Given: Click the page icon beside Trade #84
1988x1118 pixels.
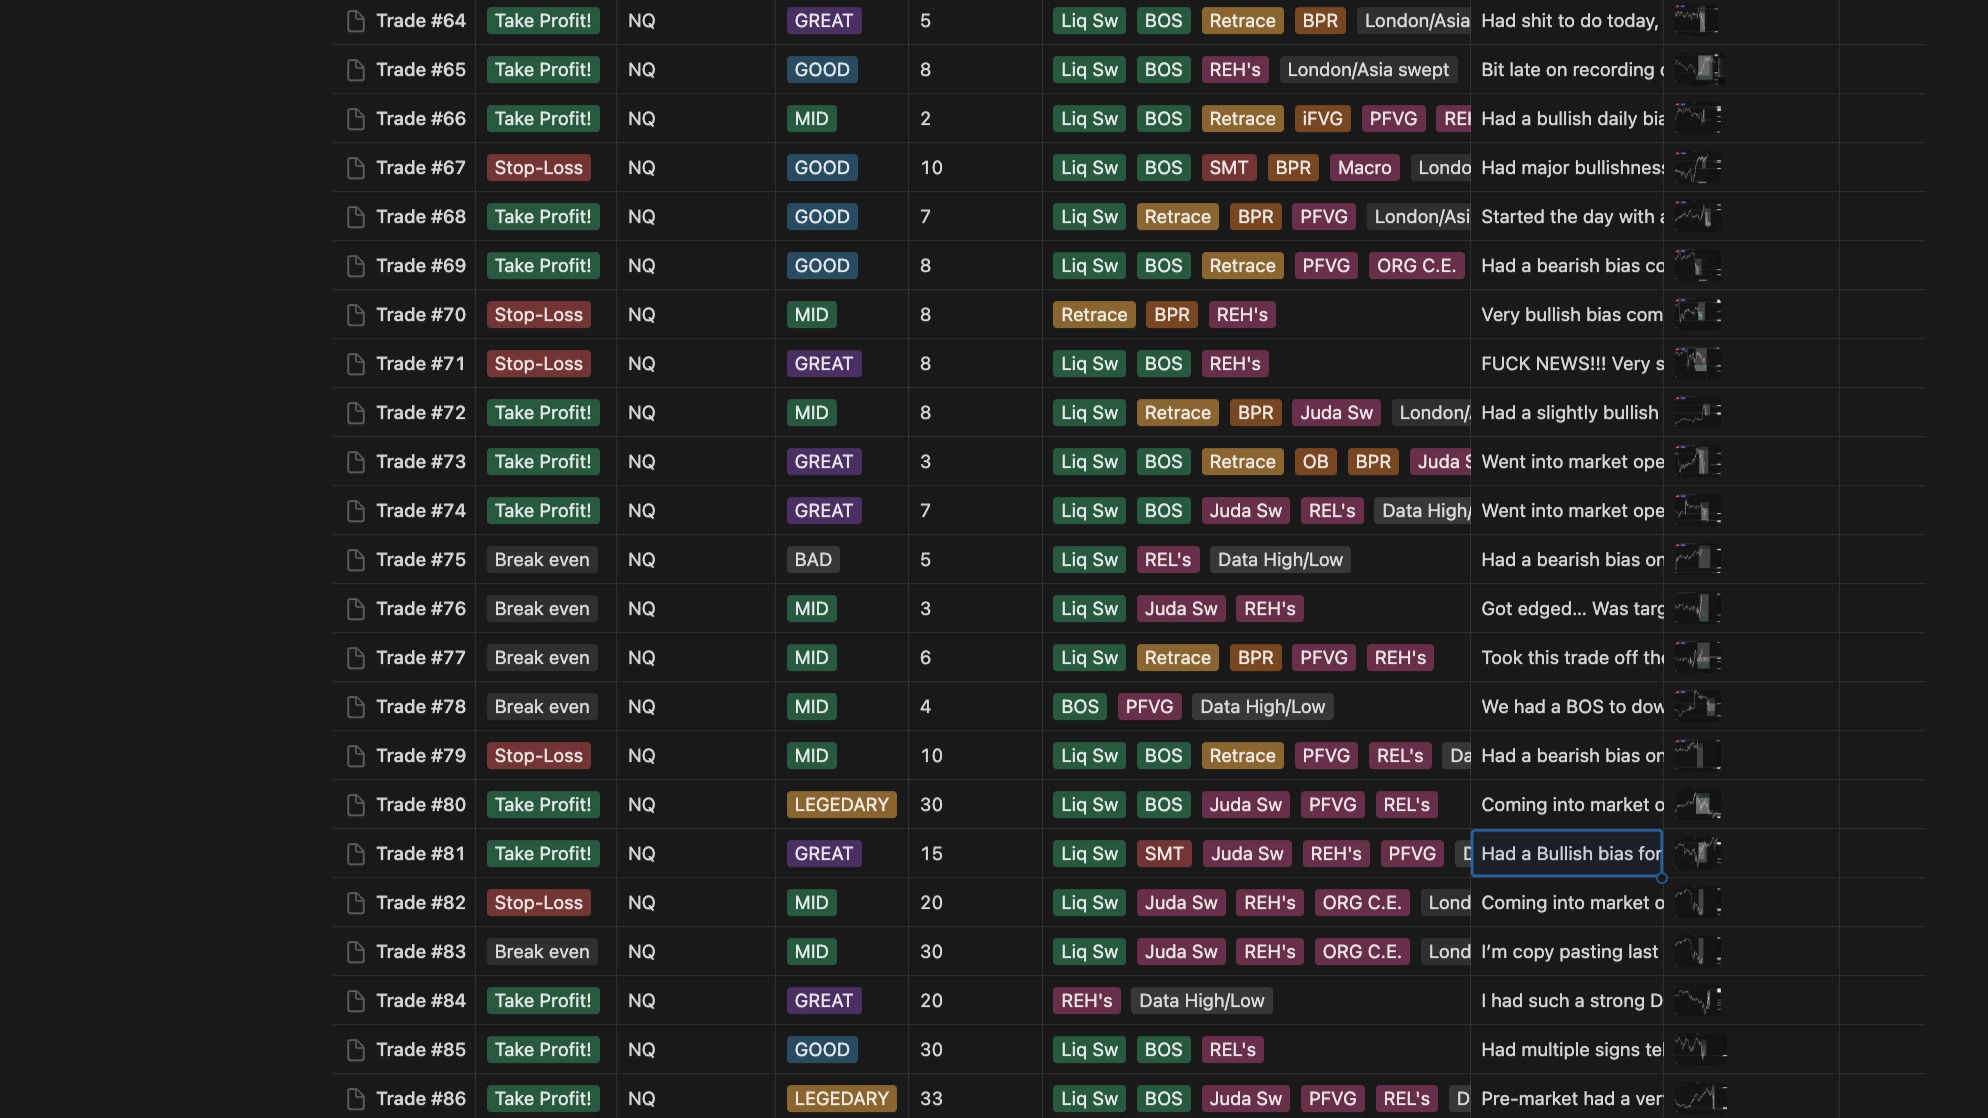Looking at the screenshot, I should (355, 1001).
